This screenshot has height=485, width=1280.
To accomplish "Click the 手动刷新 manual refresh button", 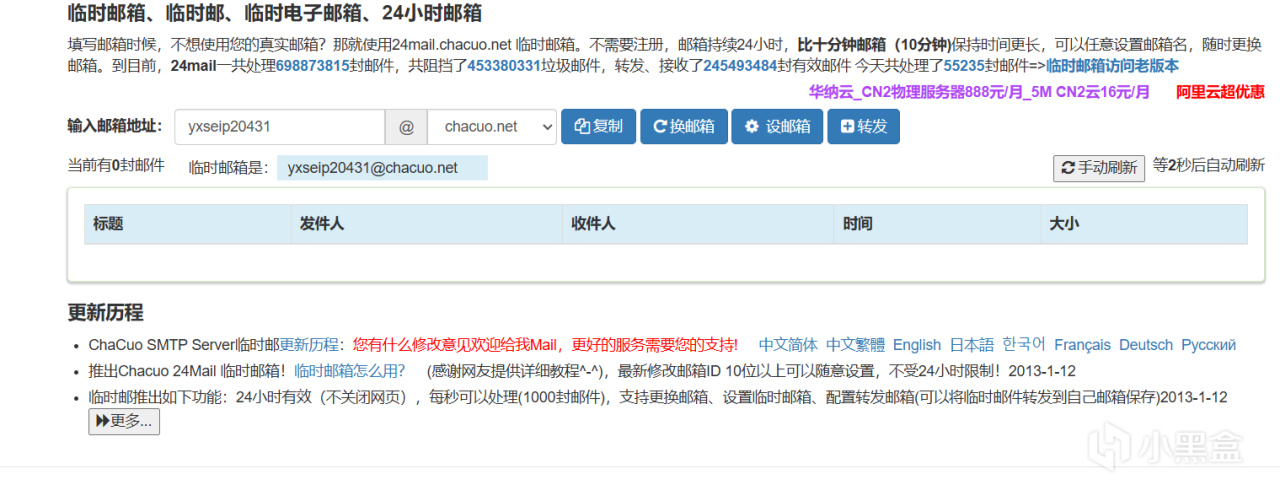I will 1099,168.
